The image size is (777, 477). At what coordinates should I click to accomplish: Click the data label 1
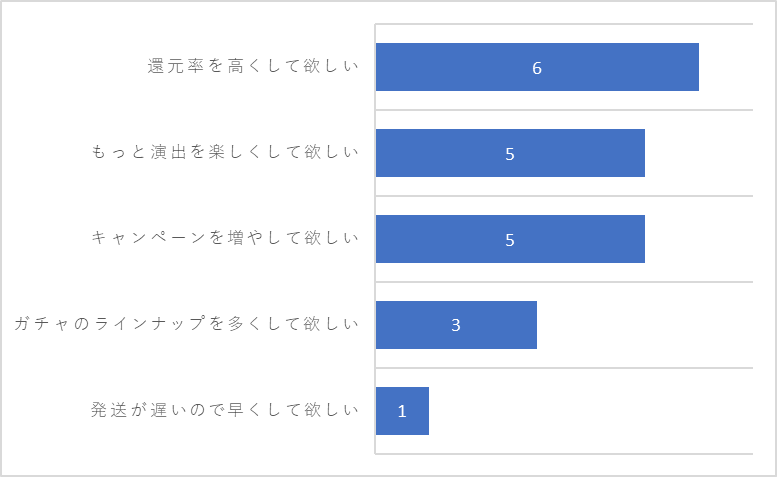[402, 411]
